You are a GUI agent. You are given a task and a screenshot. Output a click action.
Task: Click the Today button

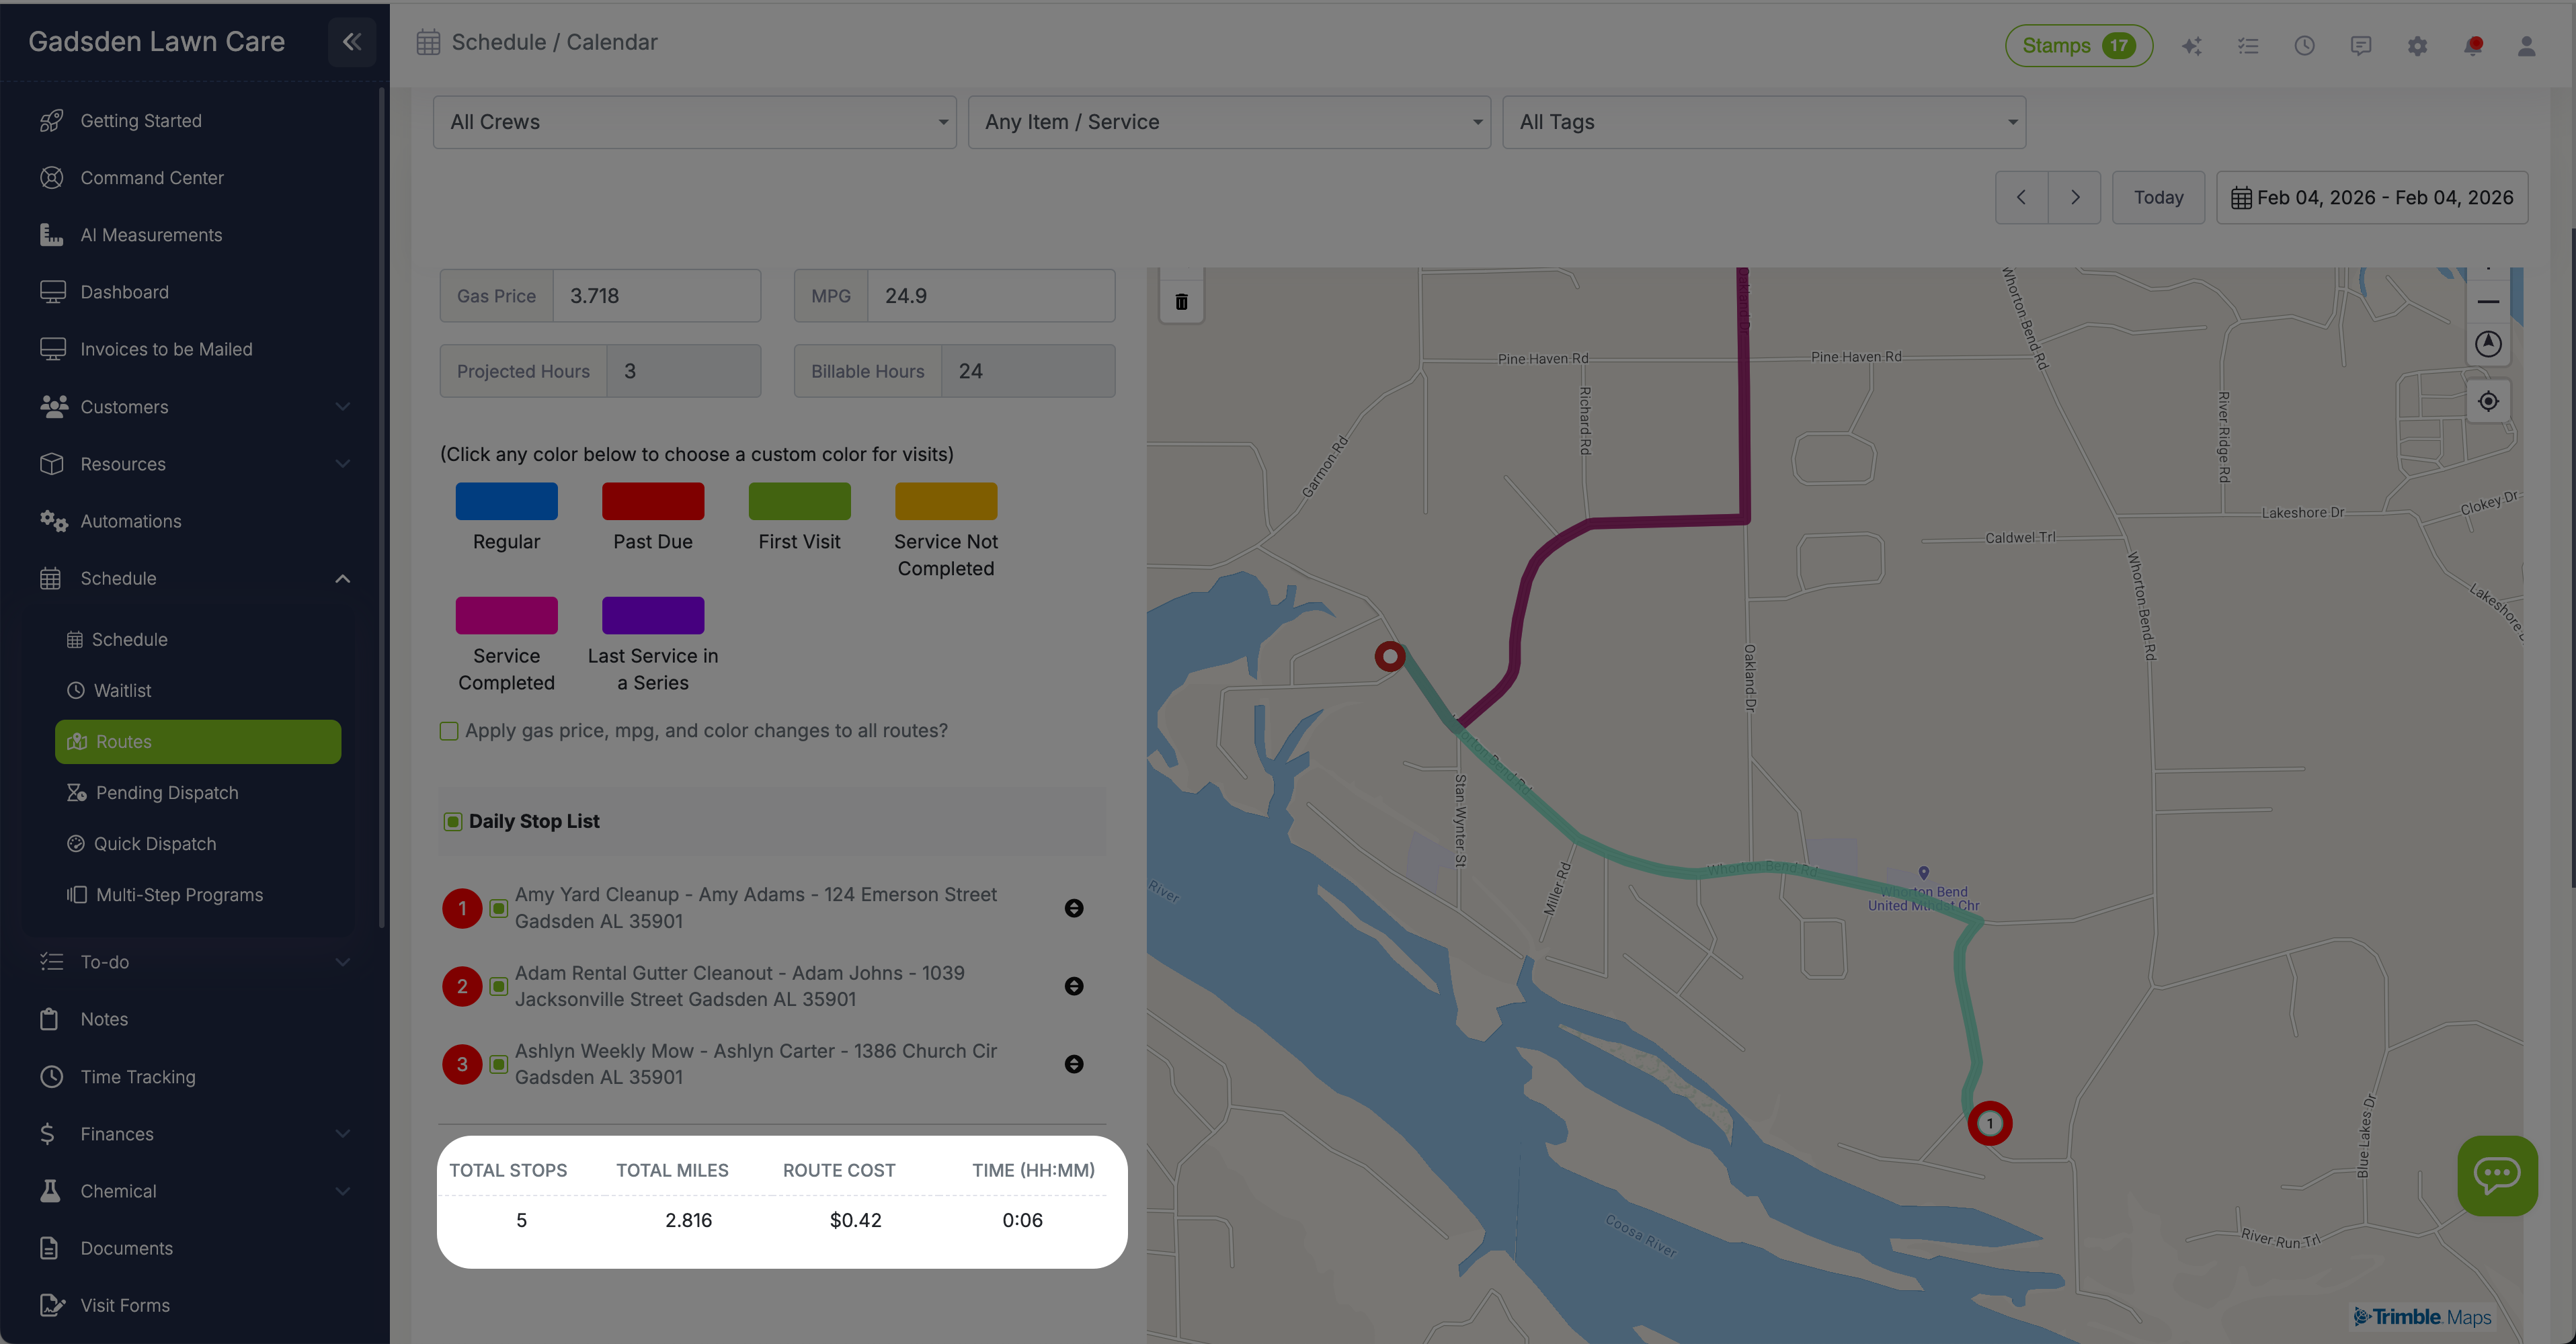2158,197
